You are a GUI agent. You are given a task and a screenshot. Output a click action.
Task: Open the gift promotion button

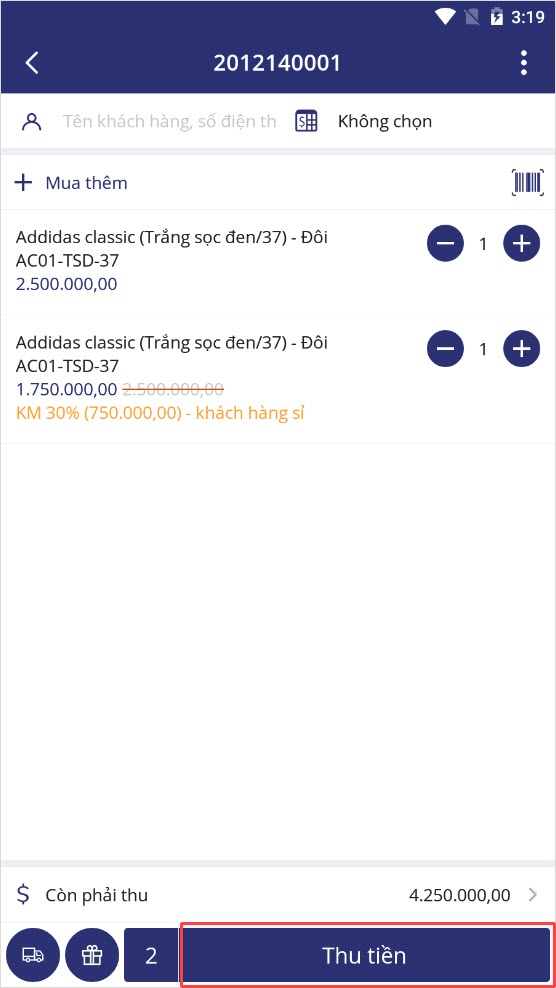point(92,955)
